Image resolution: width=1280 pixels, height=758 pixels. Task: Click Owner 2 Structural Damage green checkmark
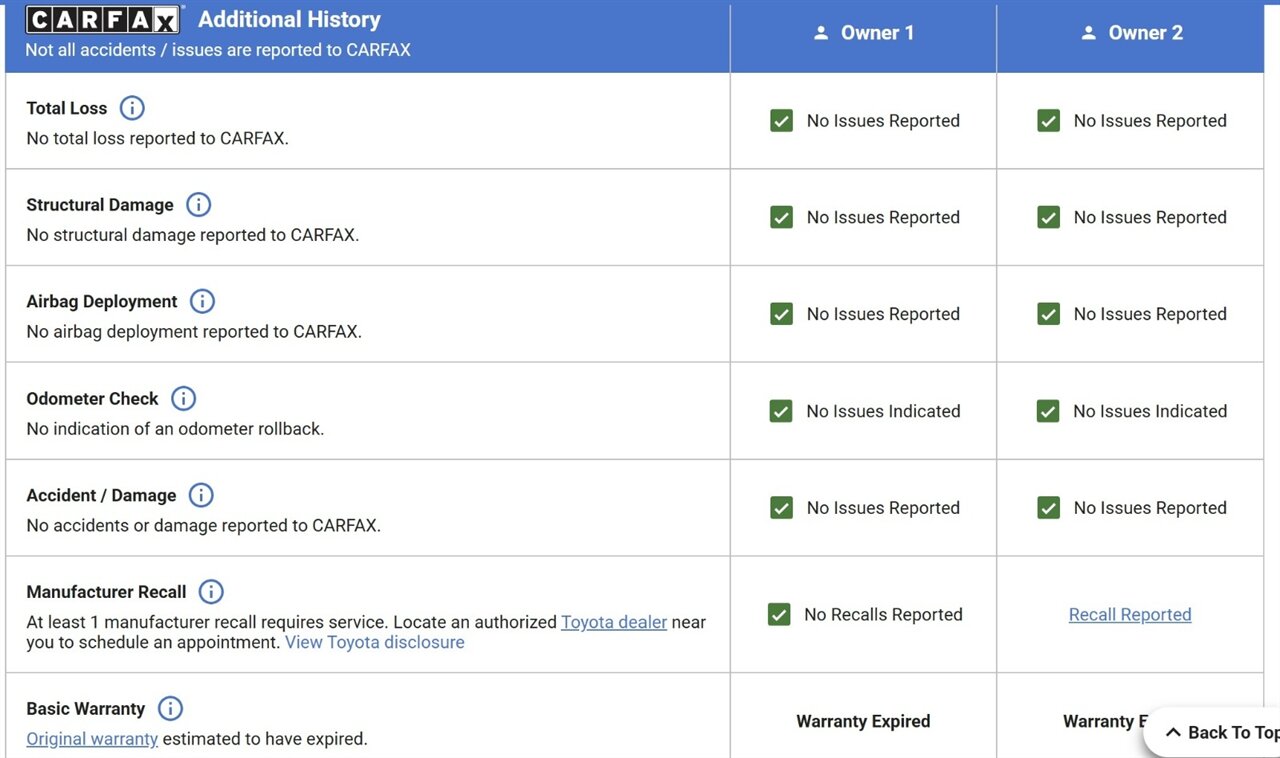[x=1048, y=217]
